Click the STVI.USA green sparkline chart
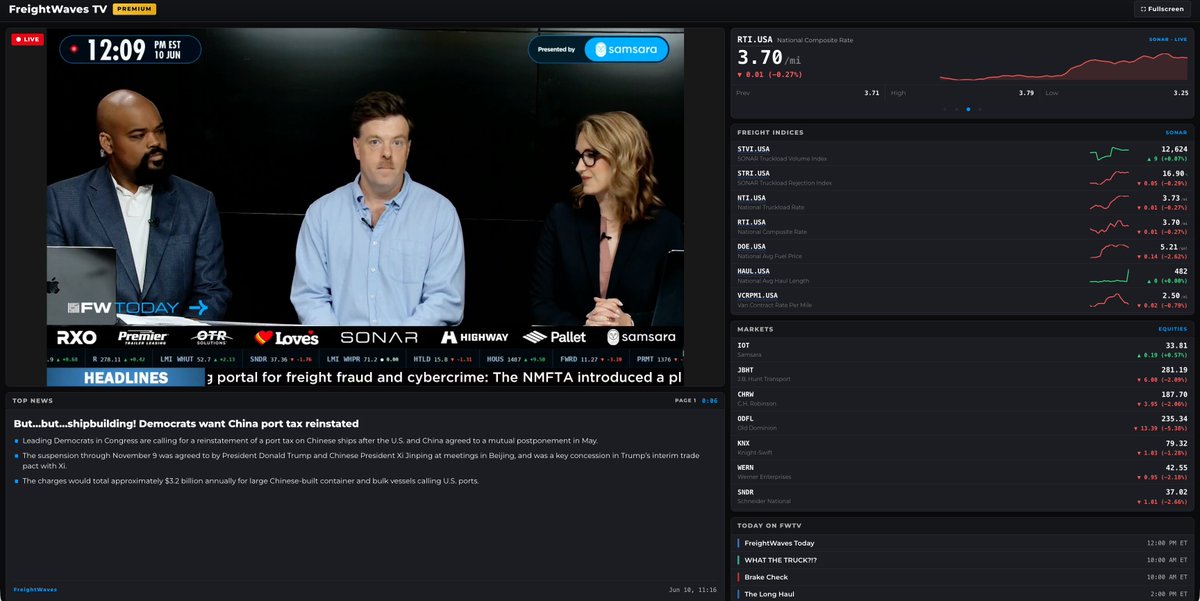 coord(1109,153)
